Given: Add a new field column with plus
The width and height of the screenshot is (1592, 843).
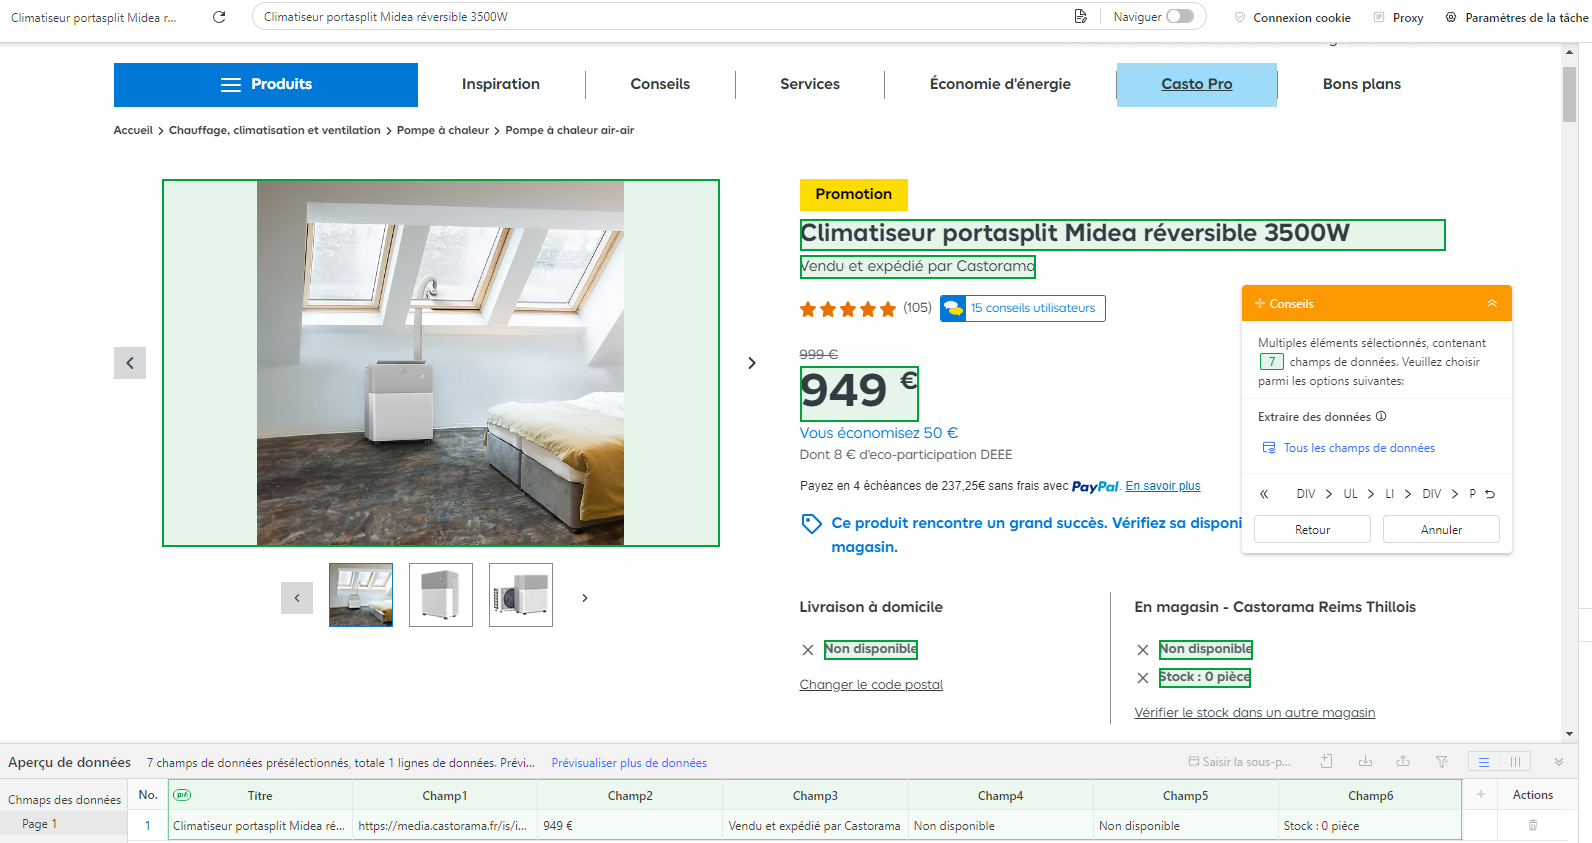Looking at the screenshot, I should [x=1481, y=795].
